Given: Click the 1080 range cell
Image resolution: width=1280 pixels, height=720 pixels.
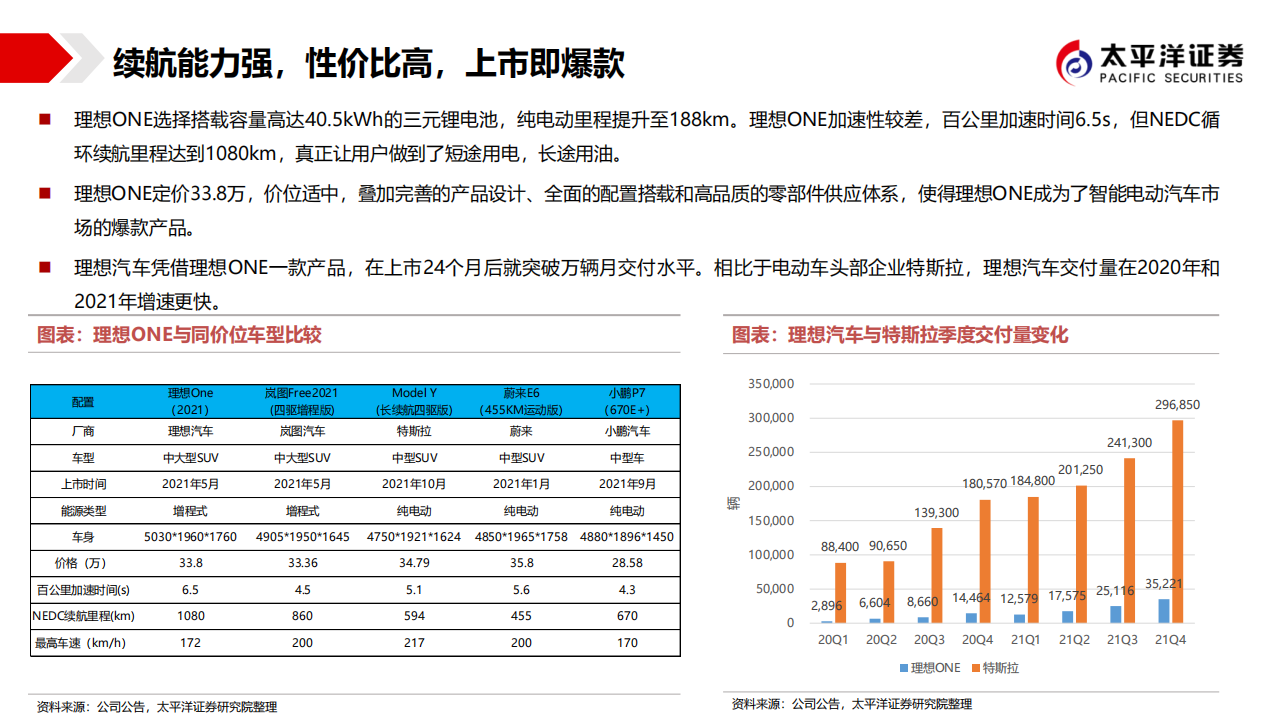Looking at the screenshot, I should pos(190,616).
